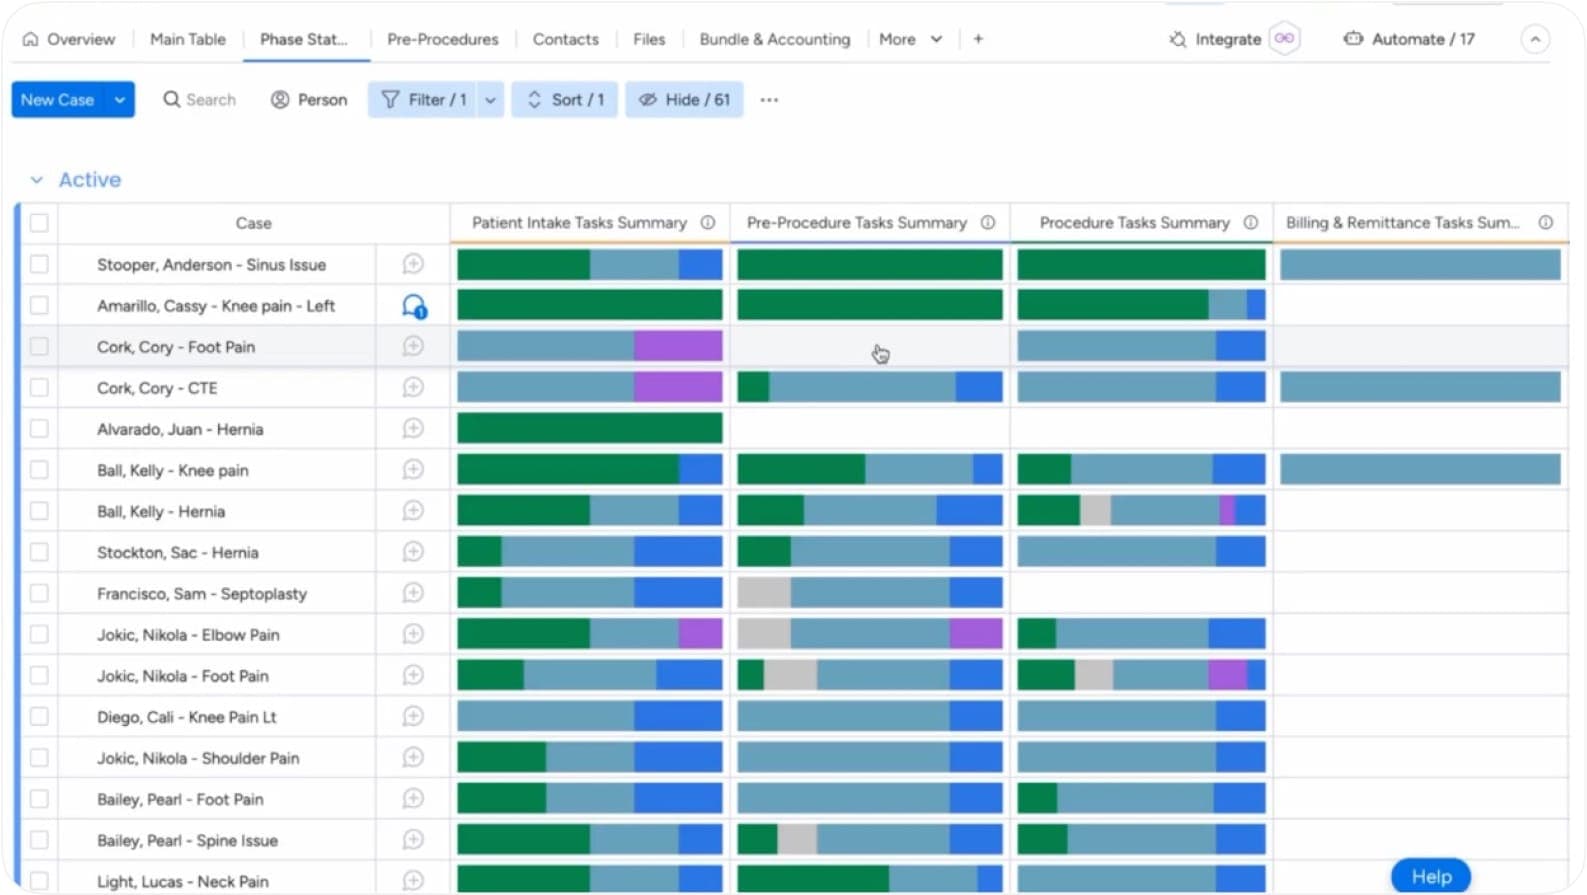The width and height of the screenshot is (1587, 895).
Task: Open conversation for Francisco, Sam - Septoplasty
Action: point(413,592)
